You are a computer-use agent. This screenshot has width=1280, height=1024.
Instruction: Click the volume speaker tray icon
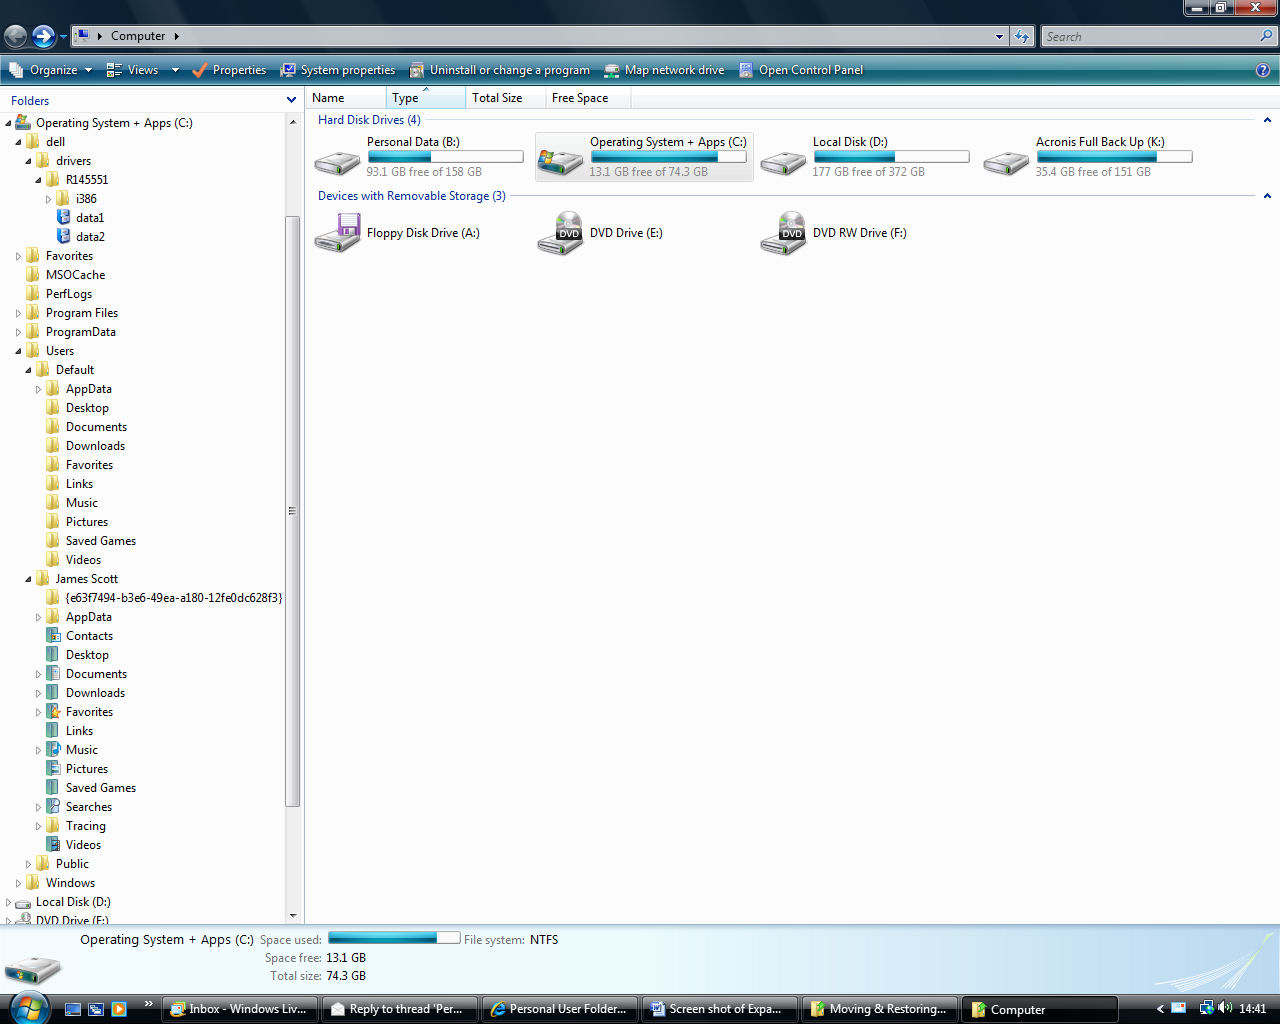click(1225, 1008)
